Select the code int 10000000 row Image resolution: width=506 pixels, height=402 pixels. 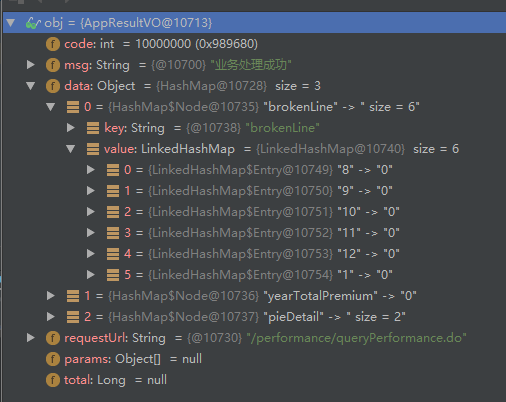click(254, 44)
